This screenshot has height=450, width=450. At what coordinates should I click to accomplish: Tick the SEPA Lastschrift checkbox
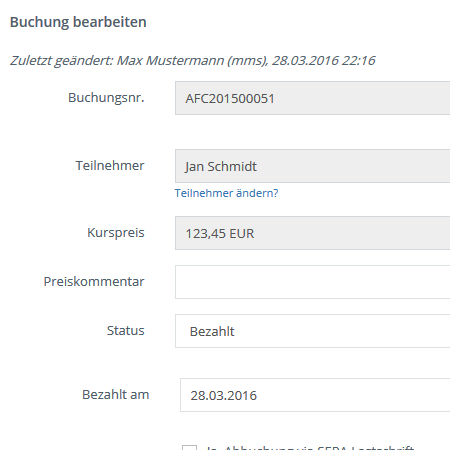pyautogui.click(x=189, y=448)
